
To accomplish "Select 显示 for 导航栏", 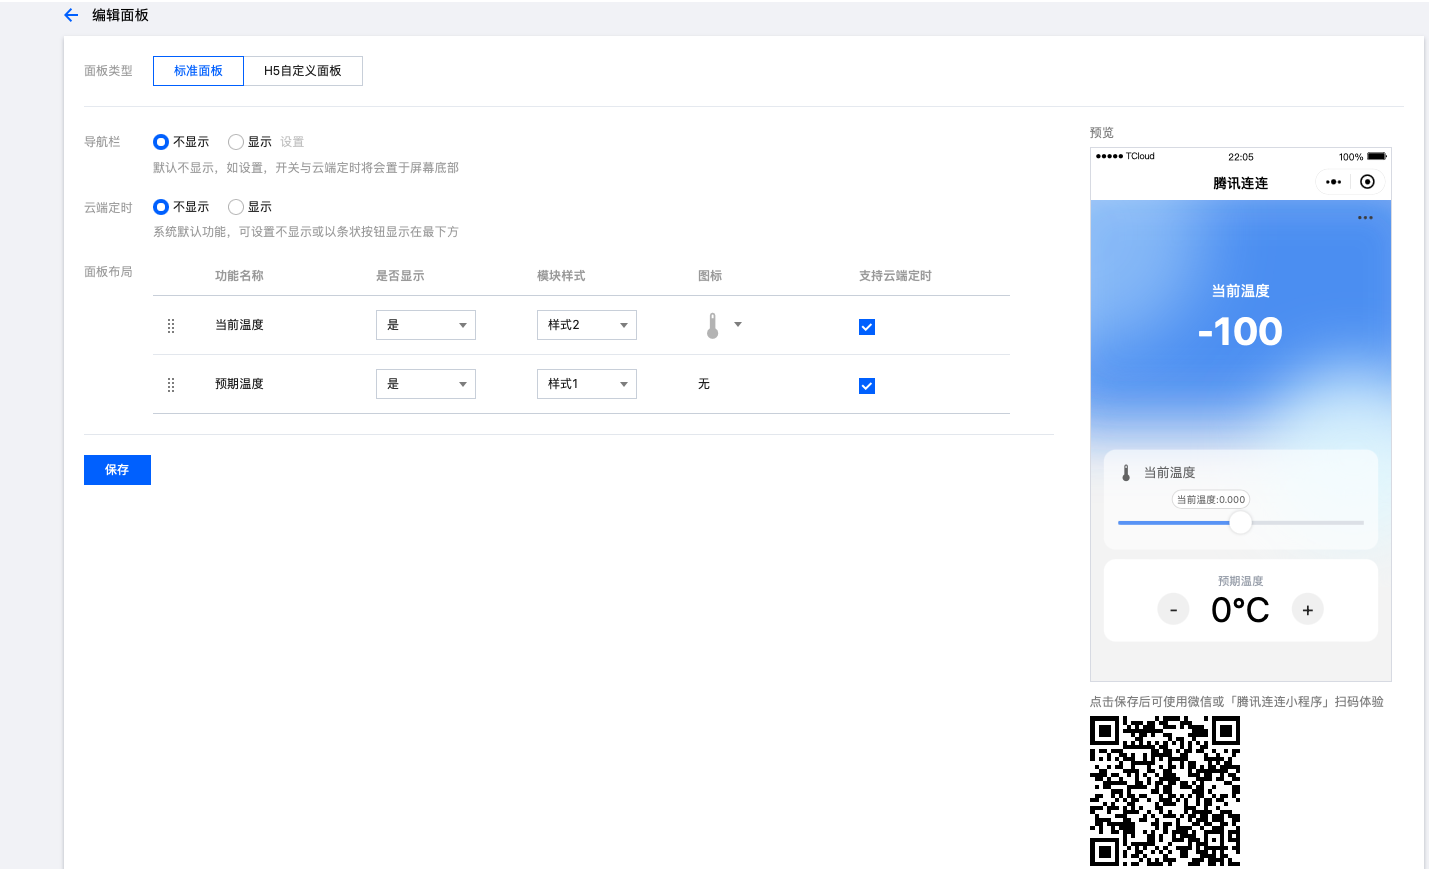I will [236, 142].
